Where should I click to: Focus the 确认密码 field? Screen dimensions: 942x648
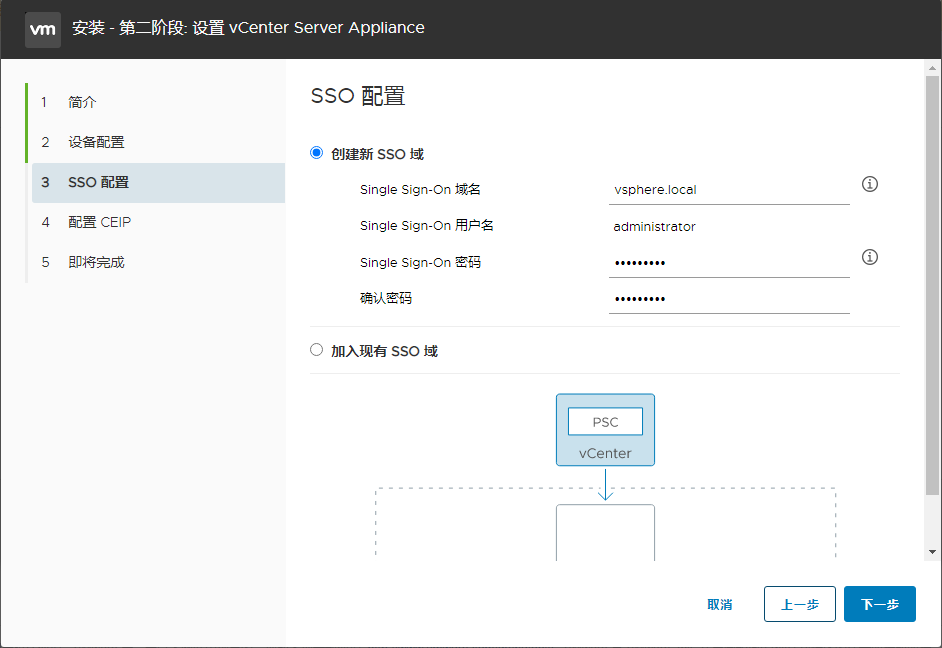pyautogui.click(x=729, y=299)
